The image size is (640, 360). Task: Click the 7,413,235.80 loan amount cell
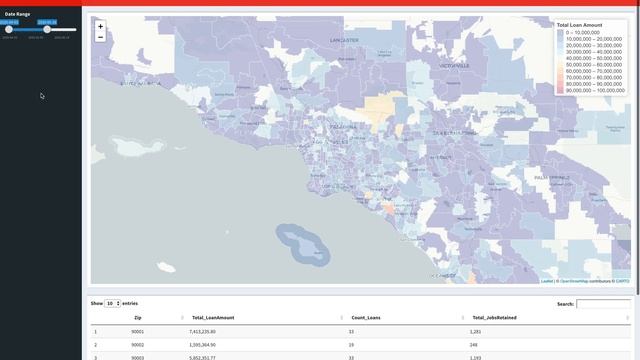pyautogui.click(x=202, y=332)
